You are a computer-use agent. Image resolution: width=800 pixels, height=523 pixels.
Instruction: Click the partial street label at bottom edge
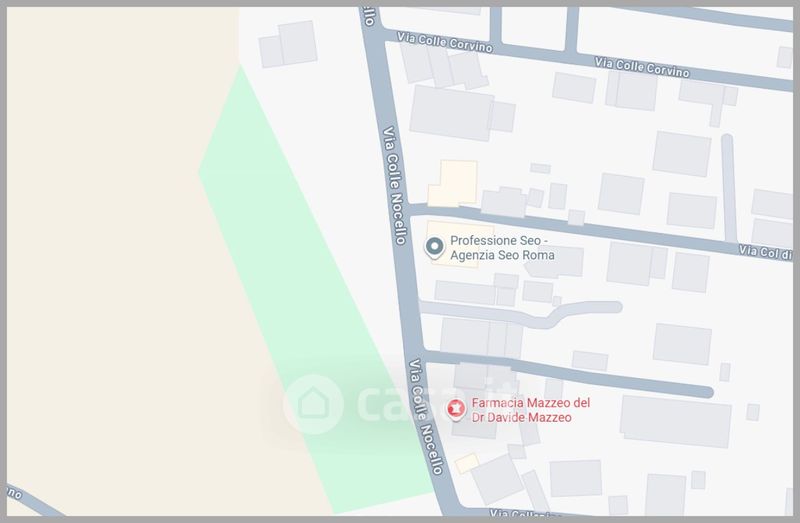(519, 512)
